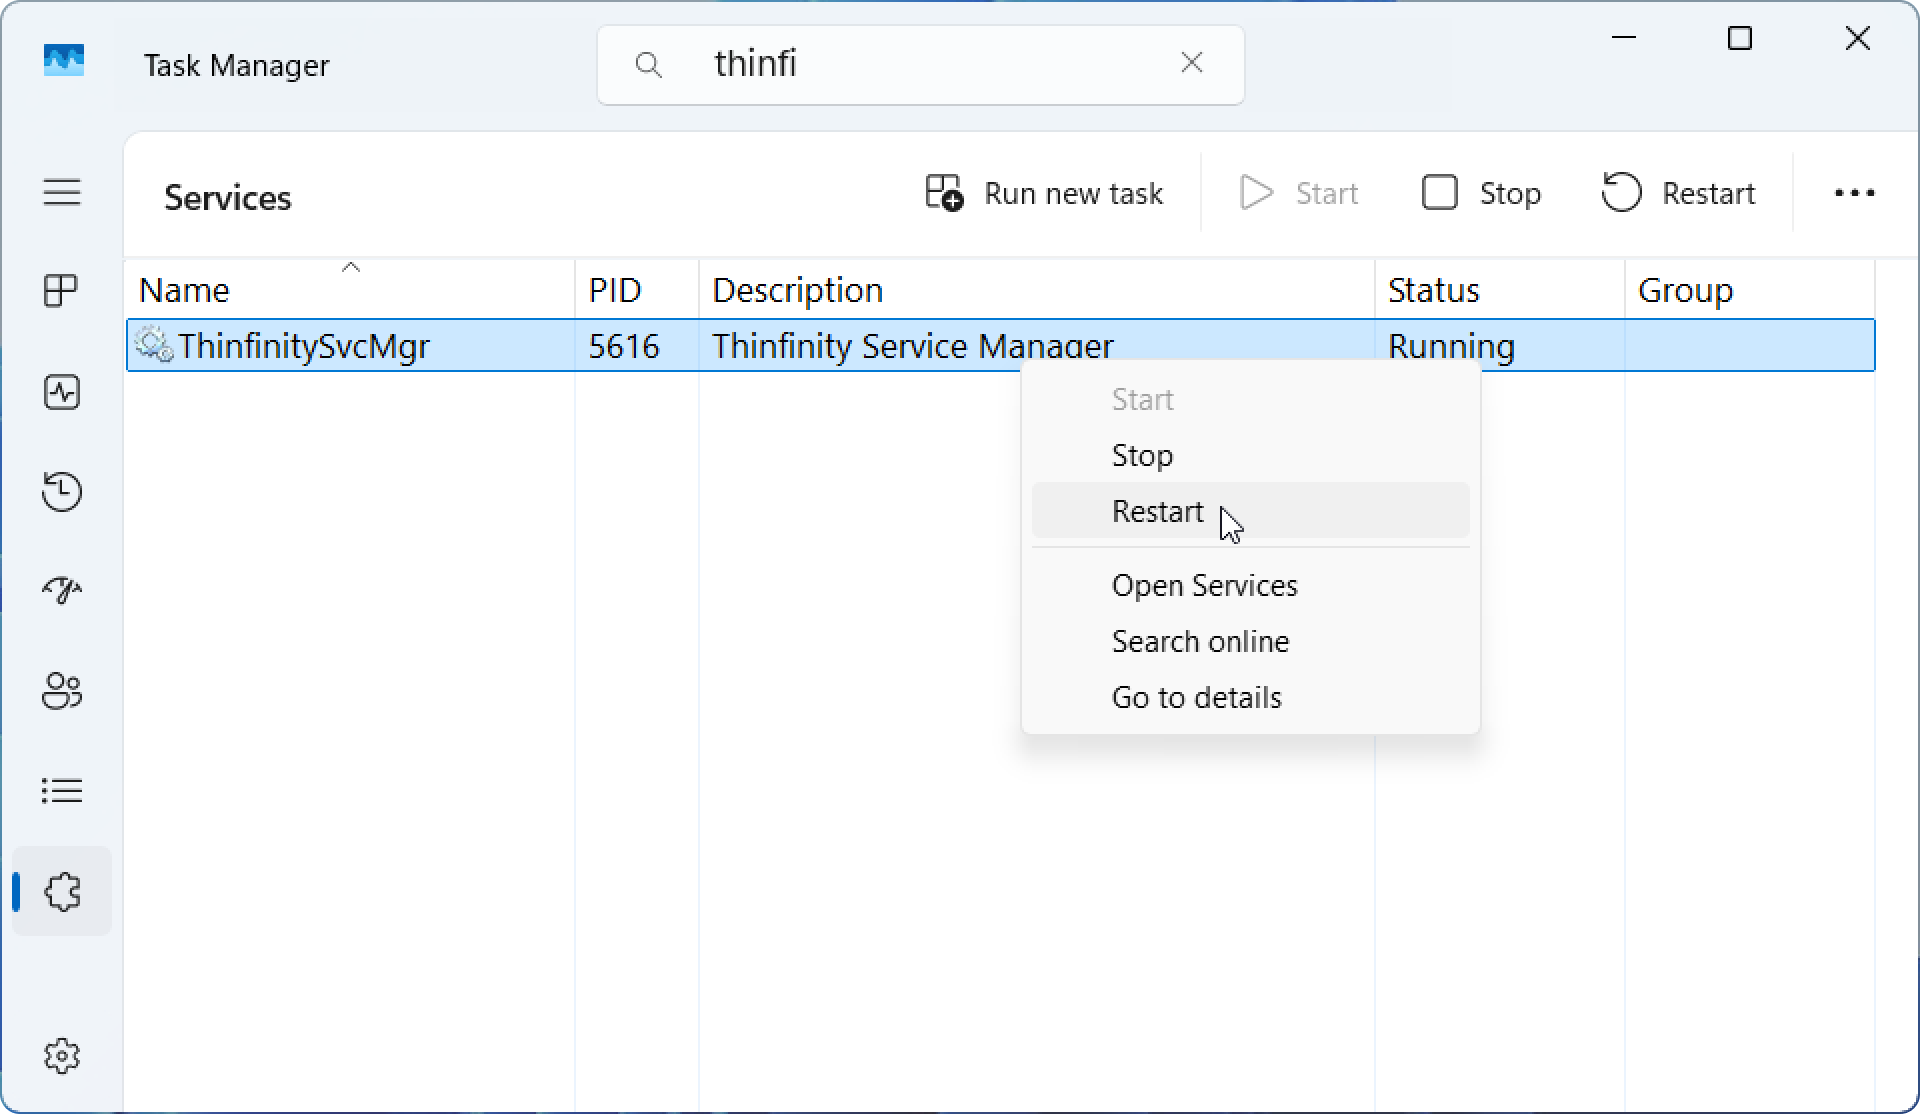
Task: Close the Task Manager window
Action: tap(1857, 38)
